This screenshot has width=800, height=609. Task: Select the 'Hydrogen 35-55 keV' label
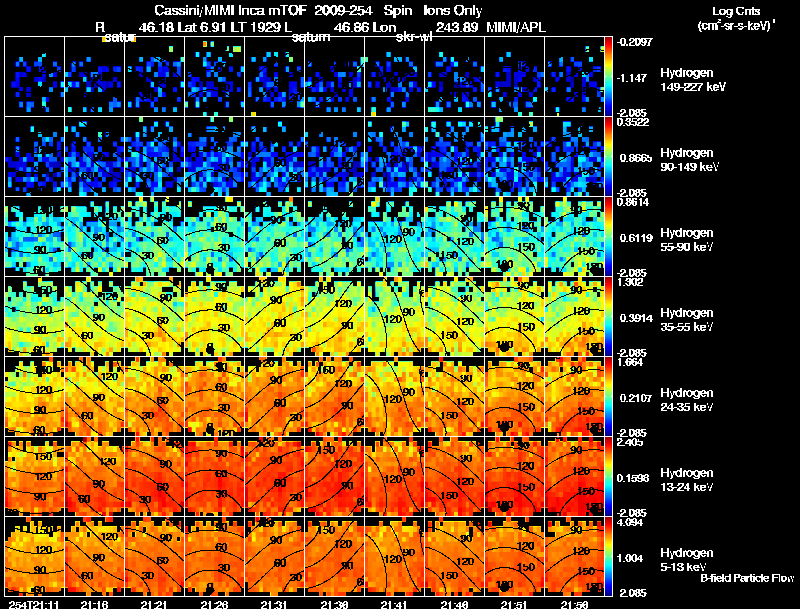coord(686,320)
